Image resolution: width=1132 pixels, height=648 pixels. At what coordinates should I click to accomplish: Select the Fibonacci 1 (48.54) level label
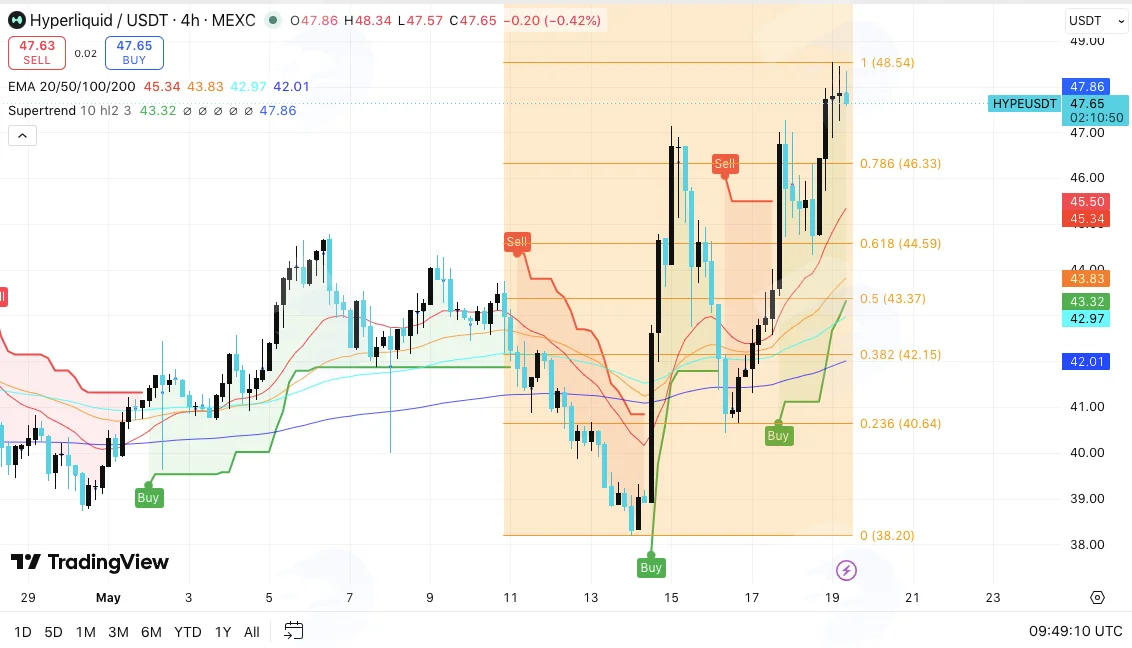pyautogui.click(x=887, y=63)
